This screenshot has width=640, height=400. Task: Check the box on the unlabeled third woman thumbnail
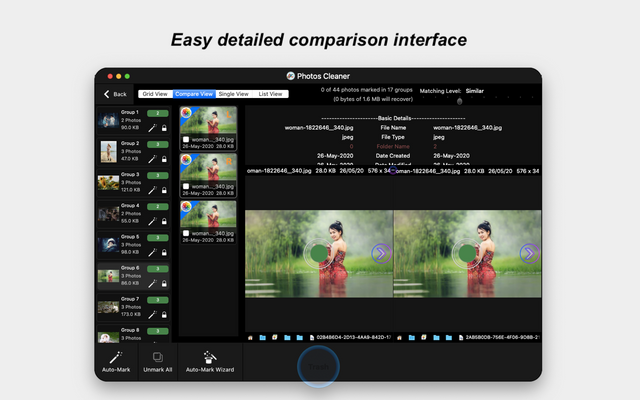pos(186,233)
